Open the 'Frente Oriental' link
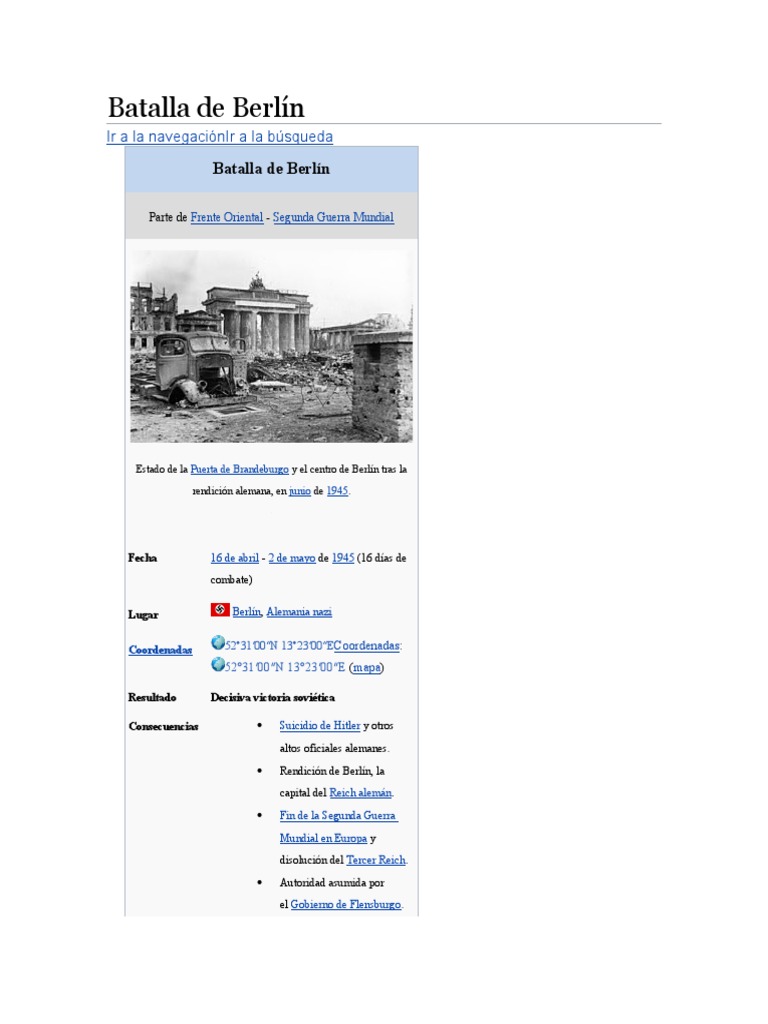 227,217
